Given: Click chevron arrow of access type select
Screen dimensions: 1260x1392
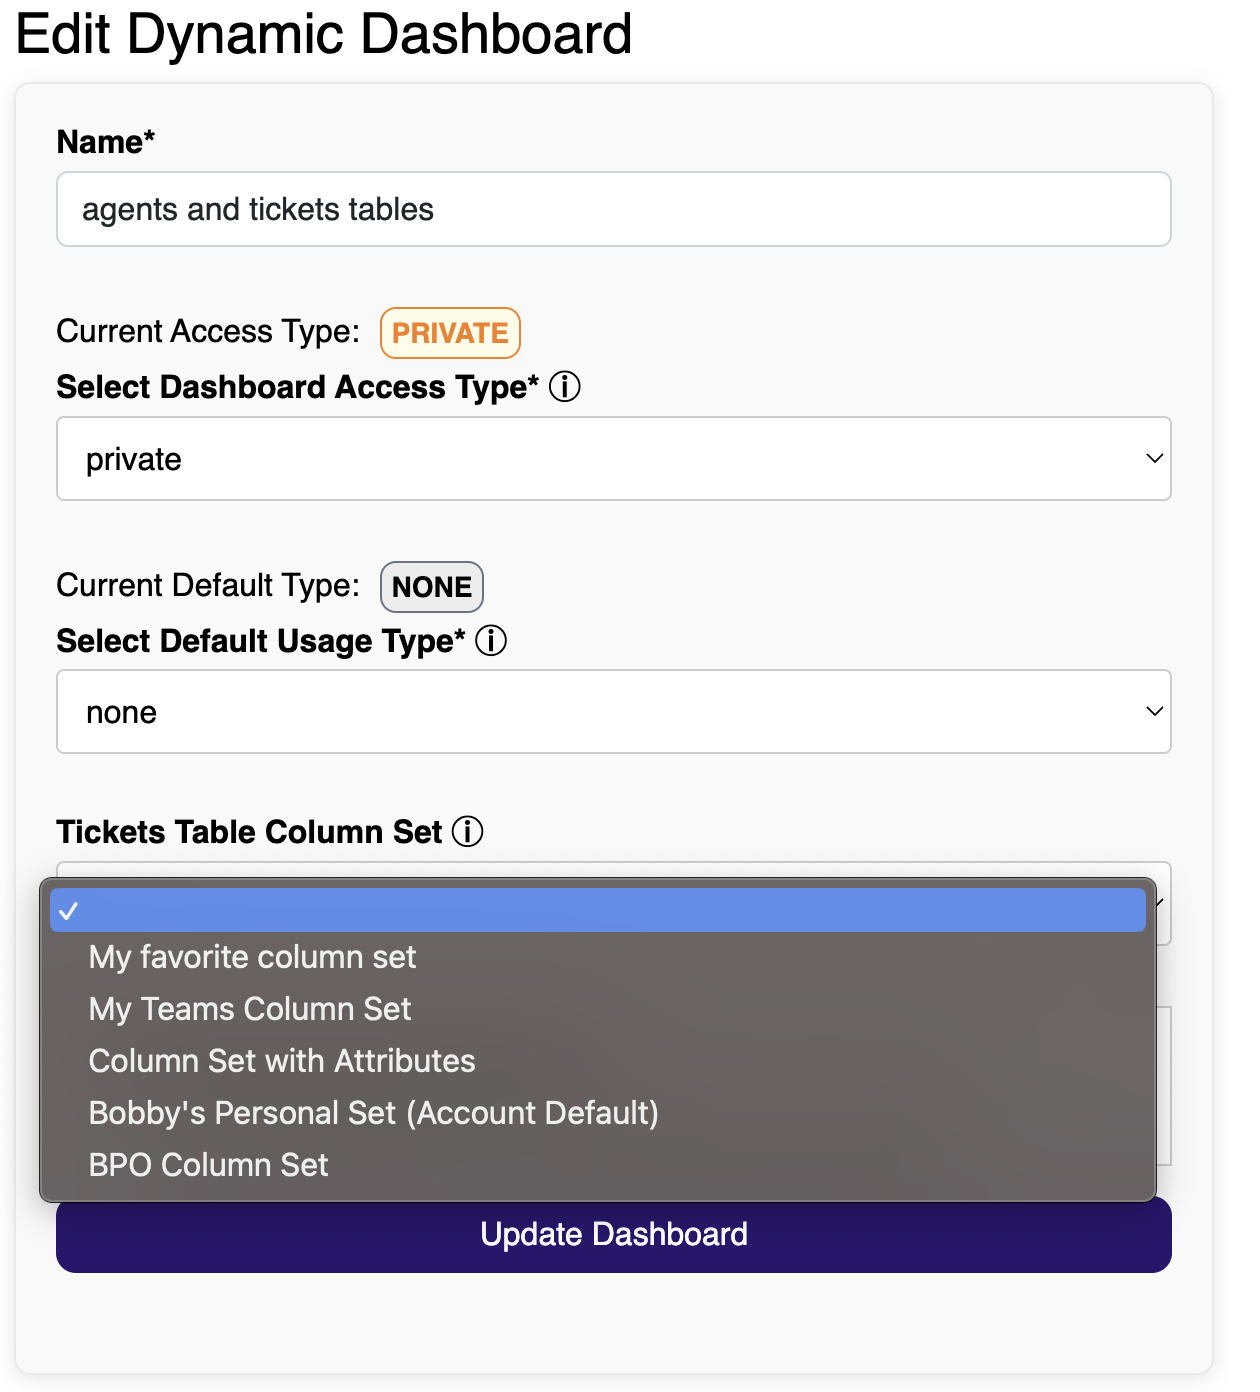Looking at the screenshot, I should point(1154,458).
